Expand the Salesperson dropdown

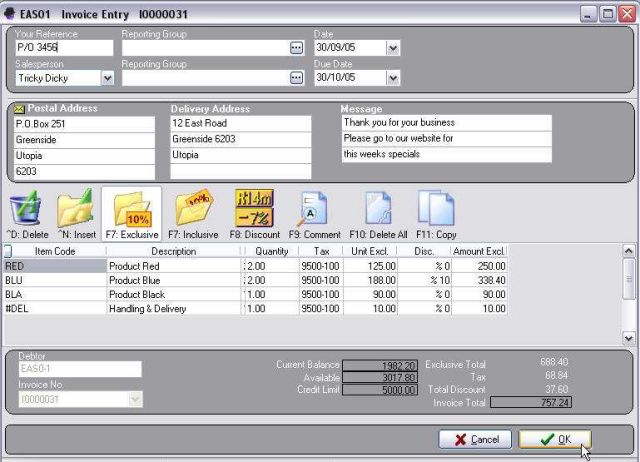107,78
